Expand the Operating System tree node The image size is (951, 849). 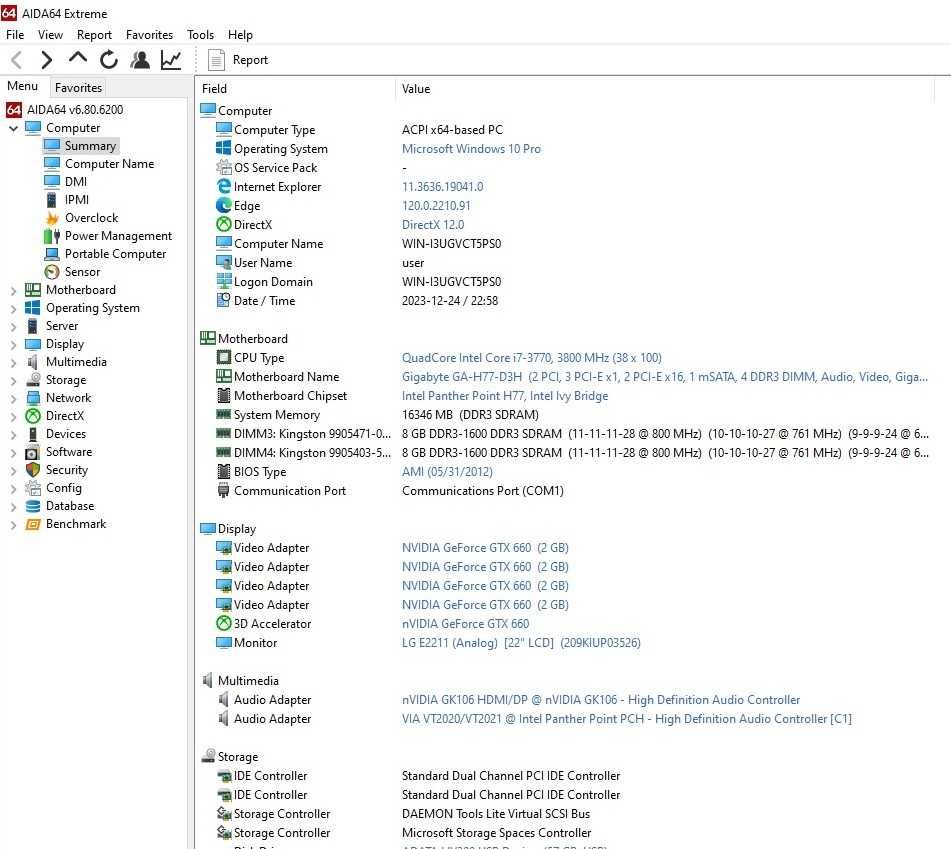pyautogui.click(x=13, y=309)
